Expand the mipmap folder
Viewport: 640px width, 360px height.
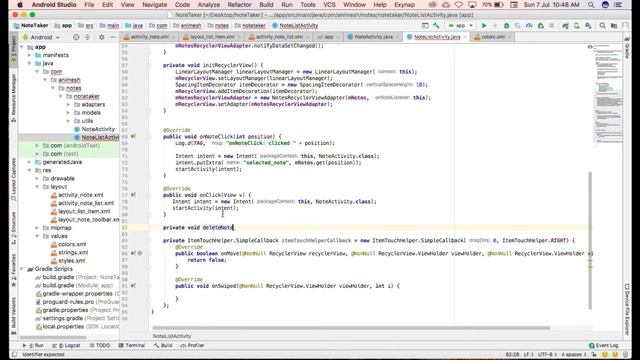coord(38,228)
